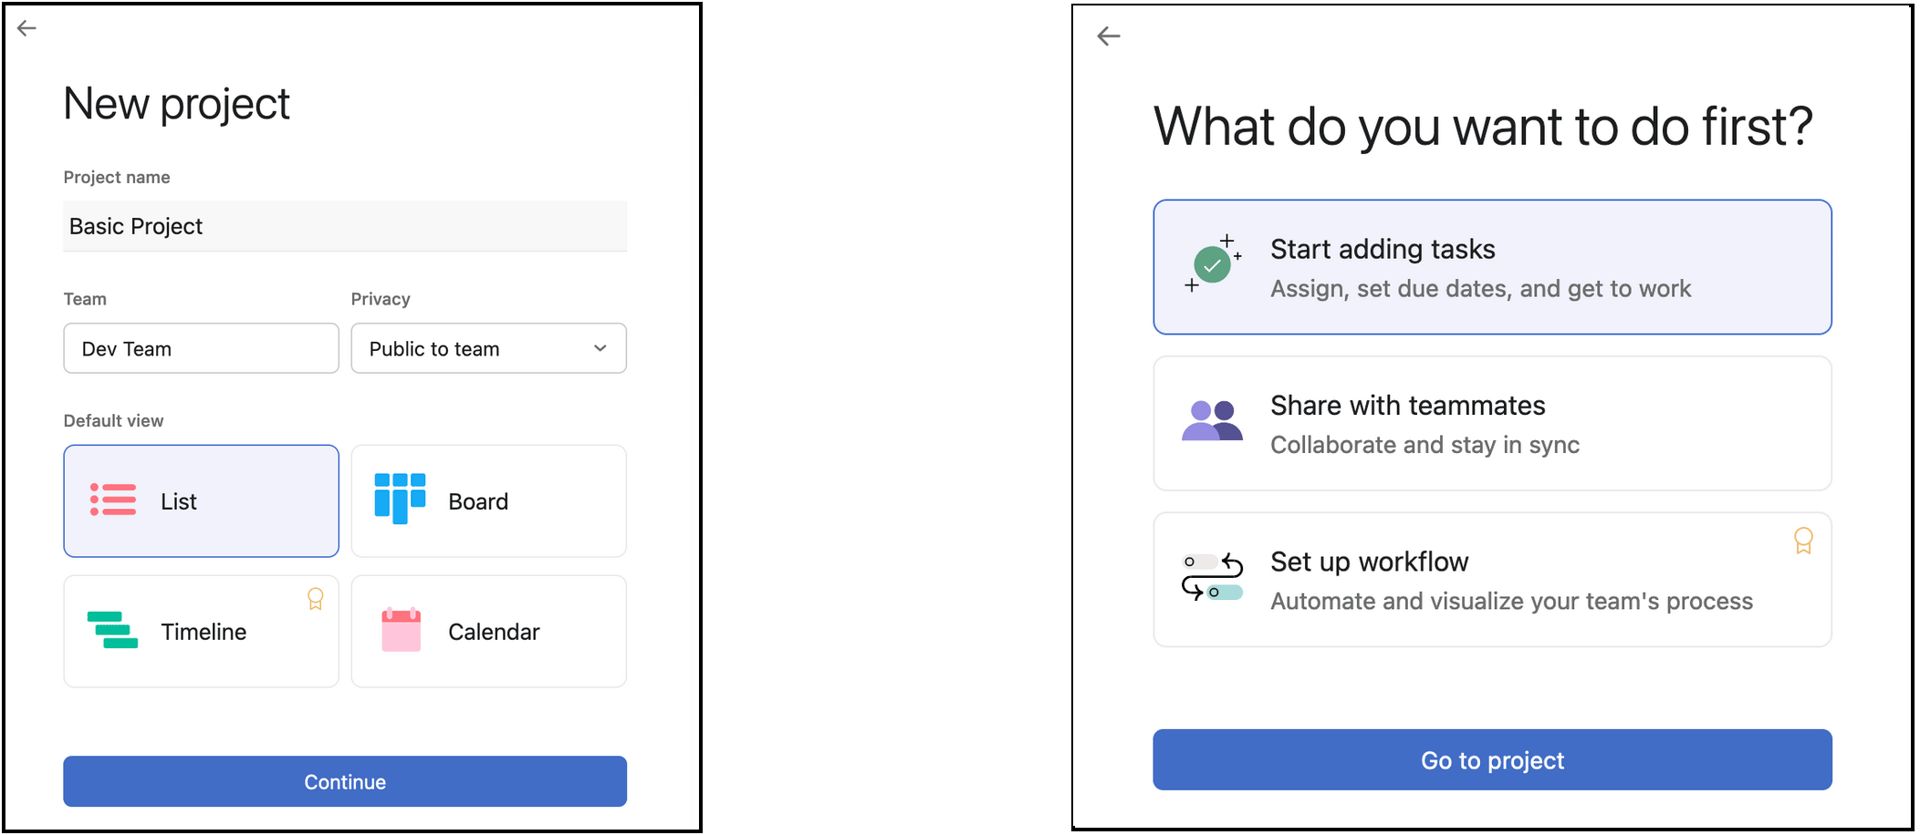Click the workflow toggle arrows icon
The height and width of the screenshot is (835, 1920).
click(x=1212, y=577)
